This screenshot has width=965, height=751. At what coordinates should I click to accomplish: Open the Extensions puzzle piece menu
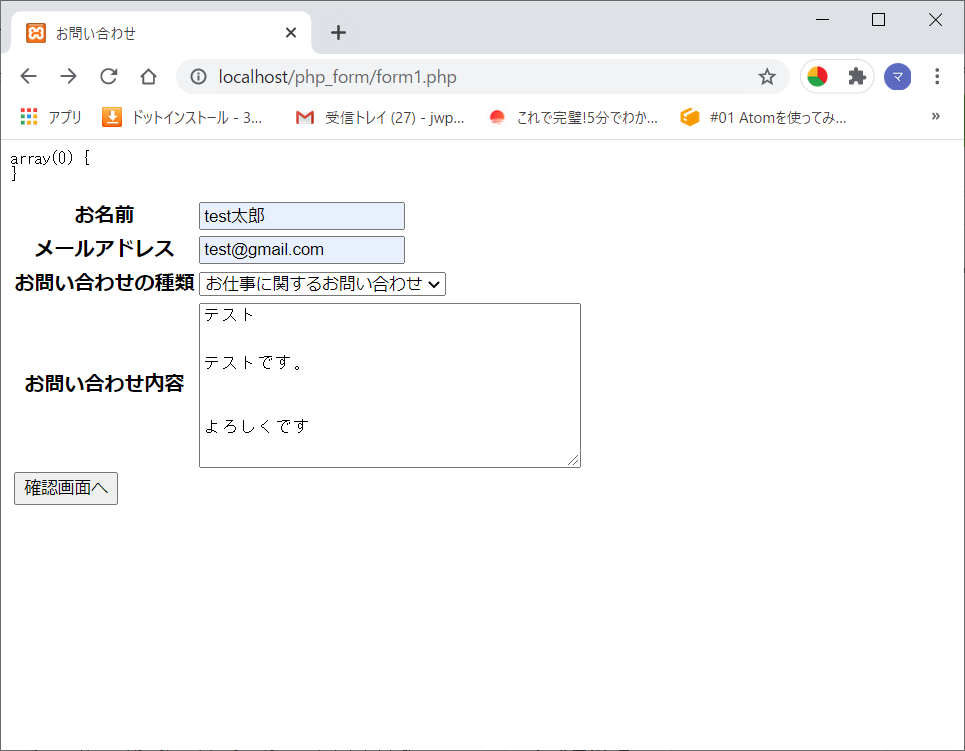click(857, 76)
